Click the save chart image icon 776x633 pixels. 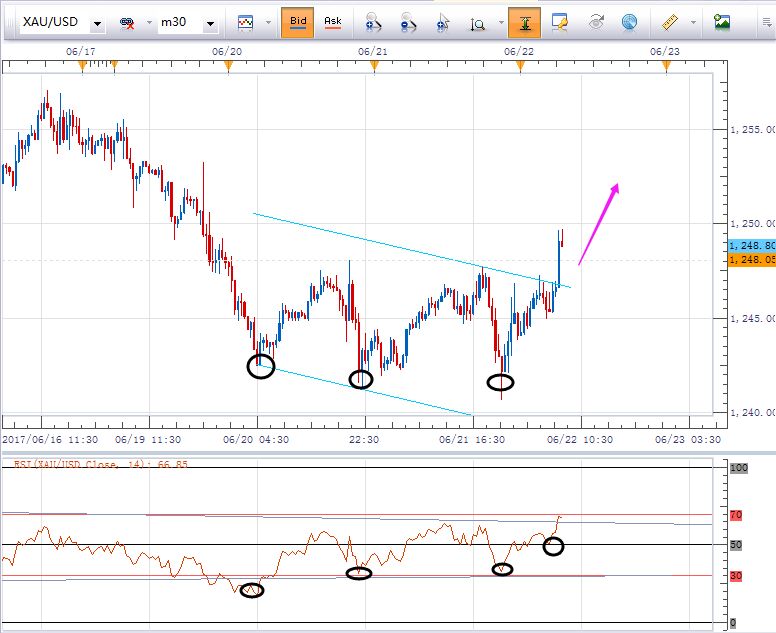(722, 21)
